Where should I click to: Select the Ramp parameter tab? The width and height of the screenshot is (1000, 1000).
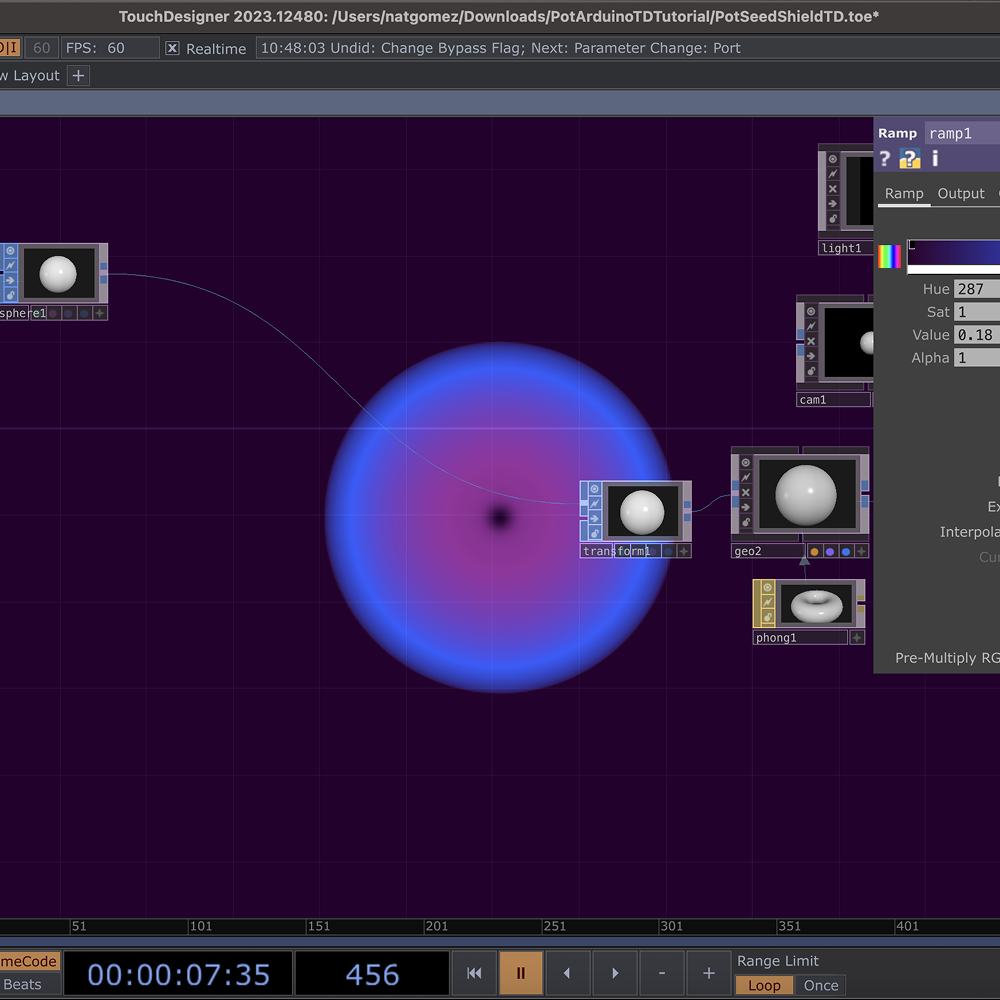903,193
